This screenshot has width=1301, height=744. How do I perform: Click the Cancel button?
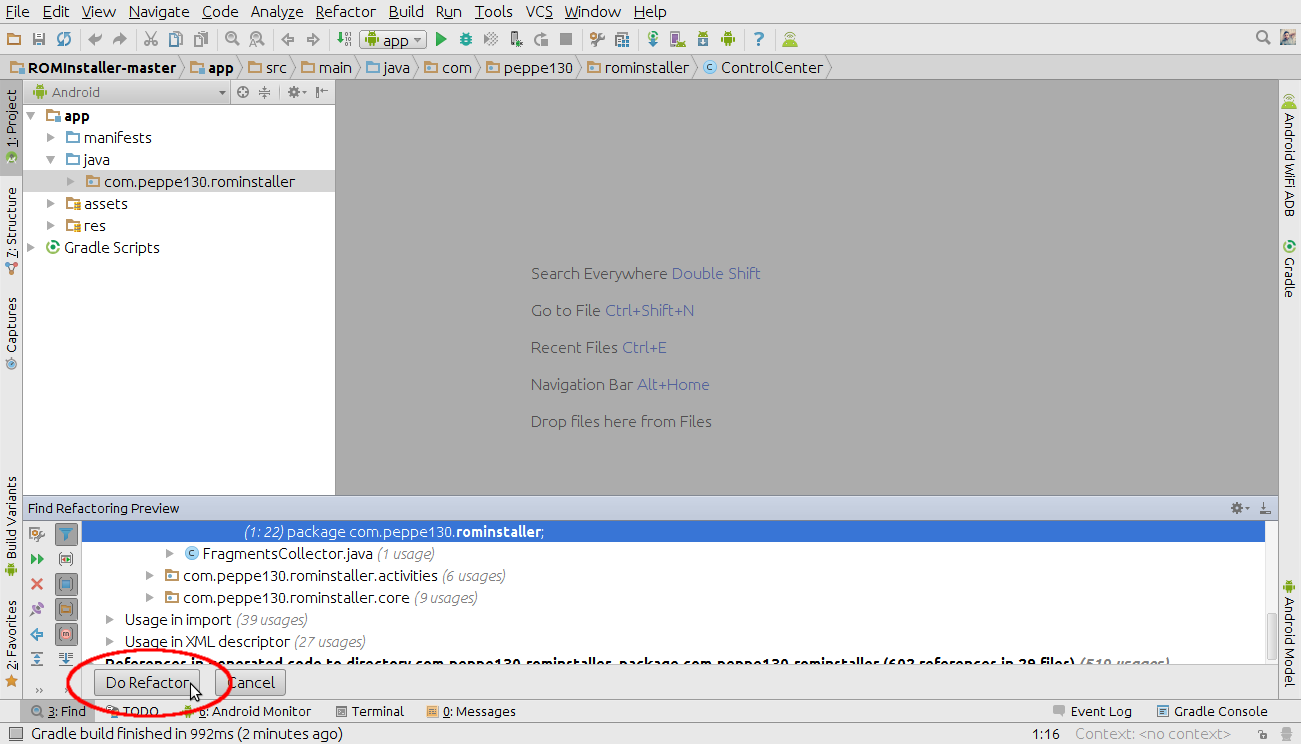pos(251,683)
